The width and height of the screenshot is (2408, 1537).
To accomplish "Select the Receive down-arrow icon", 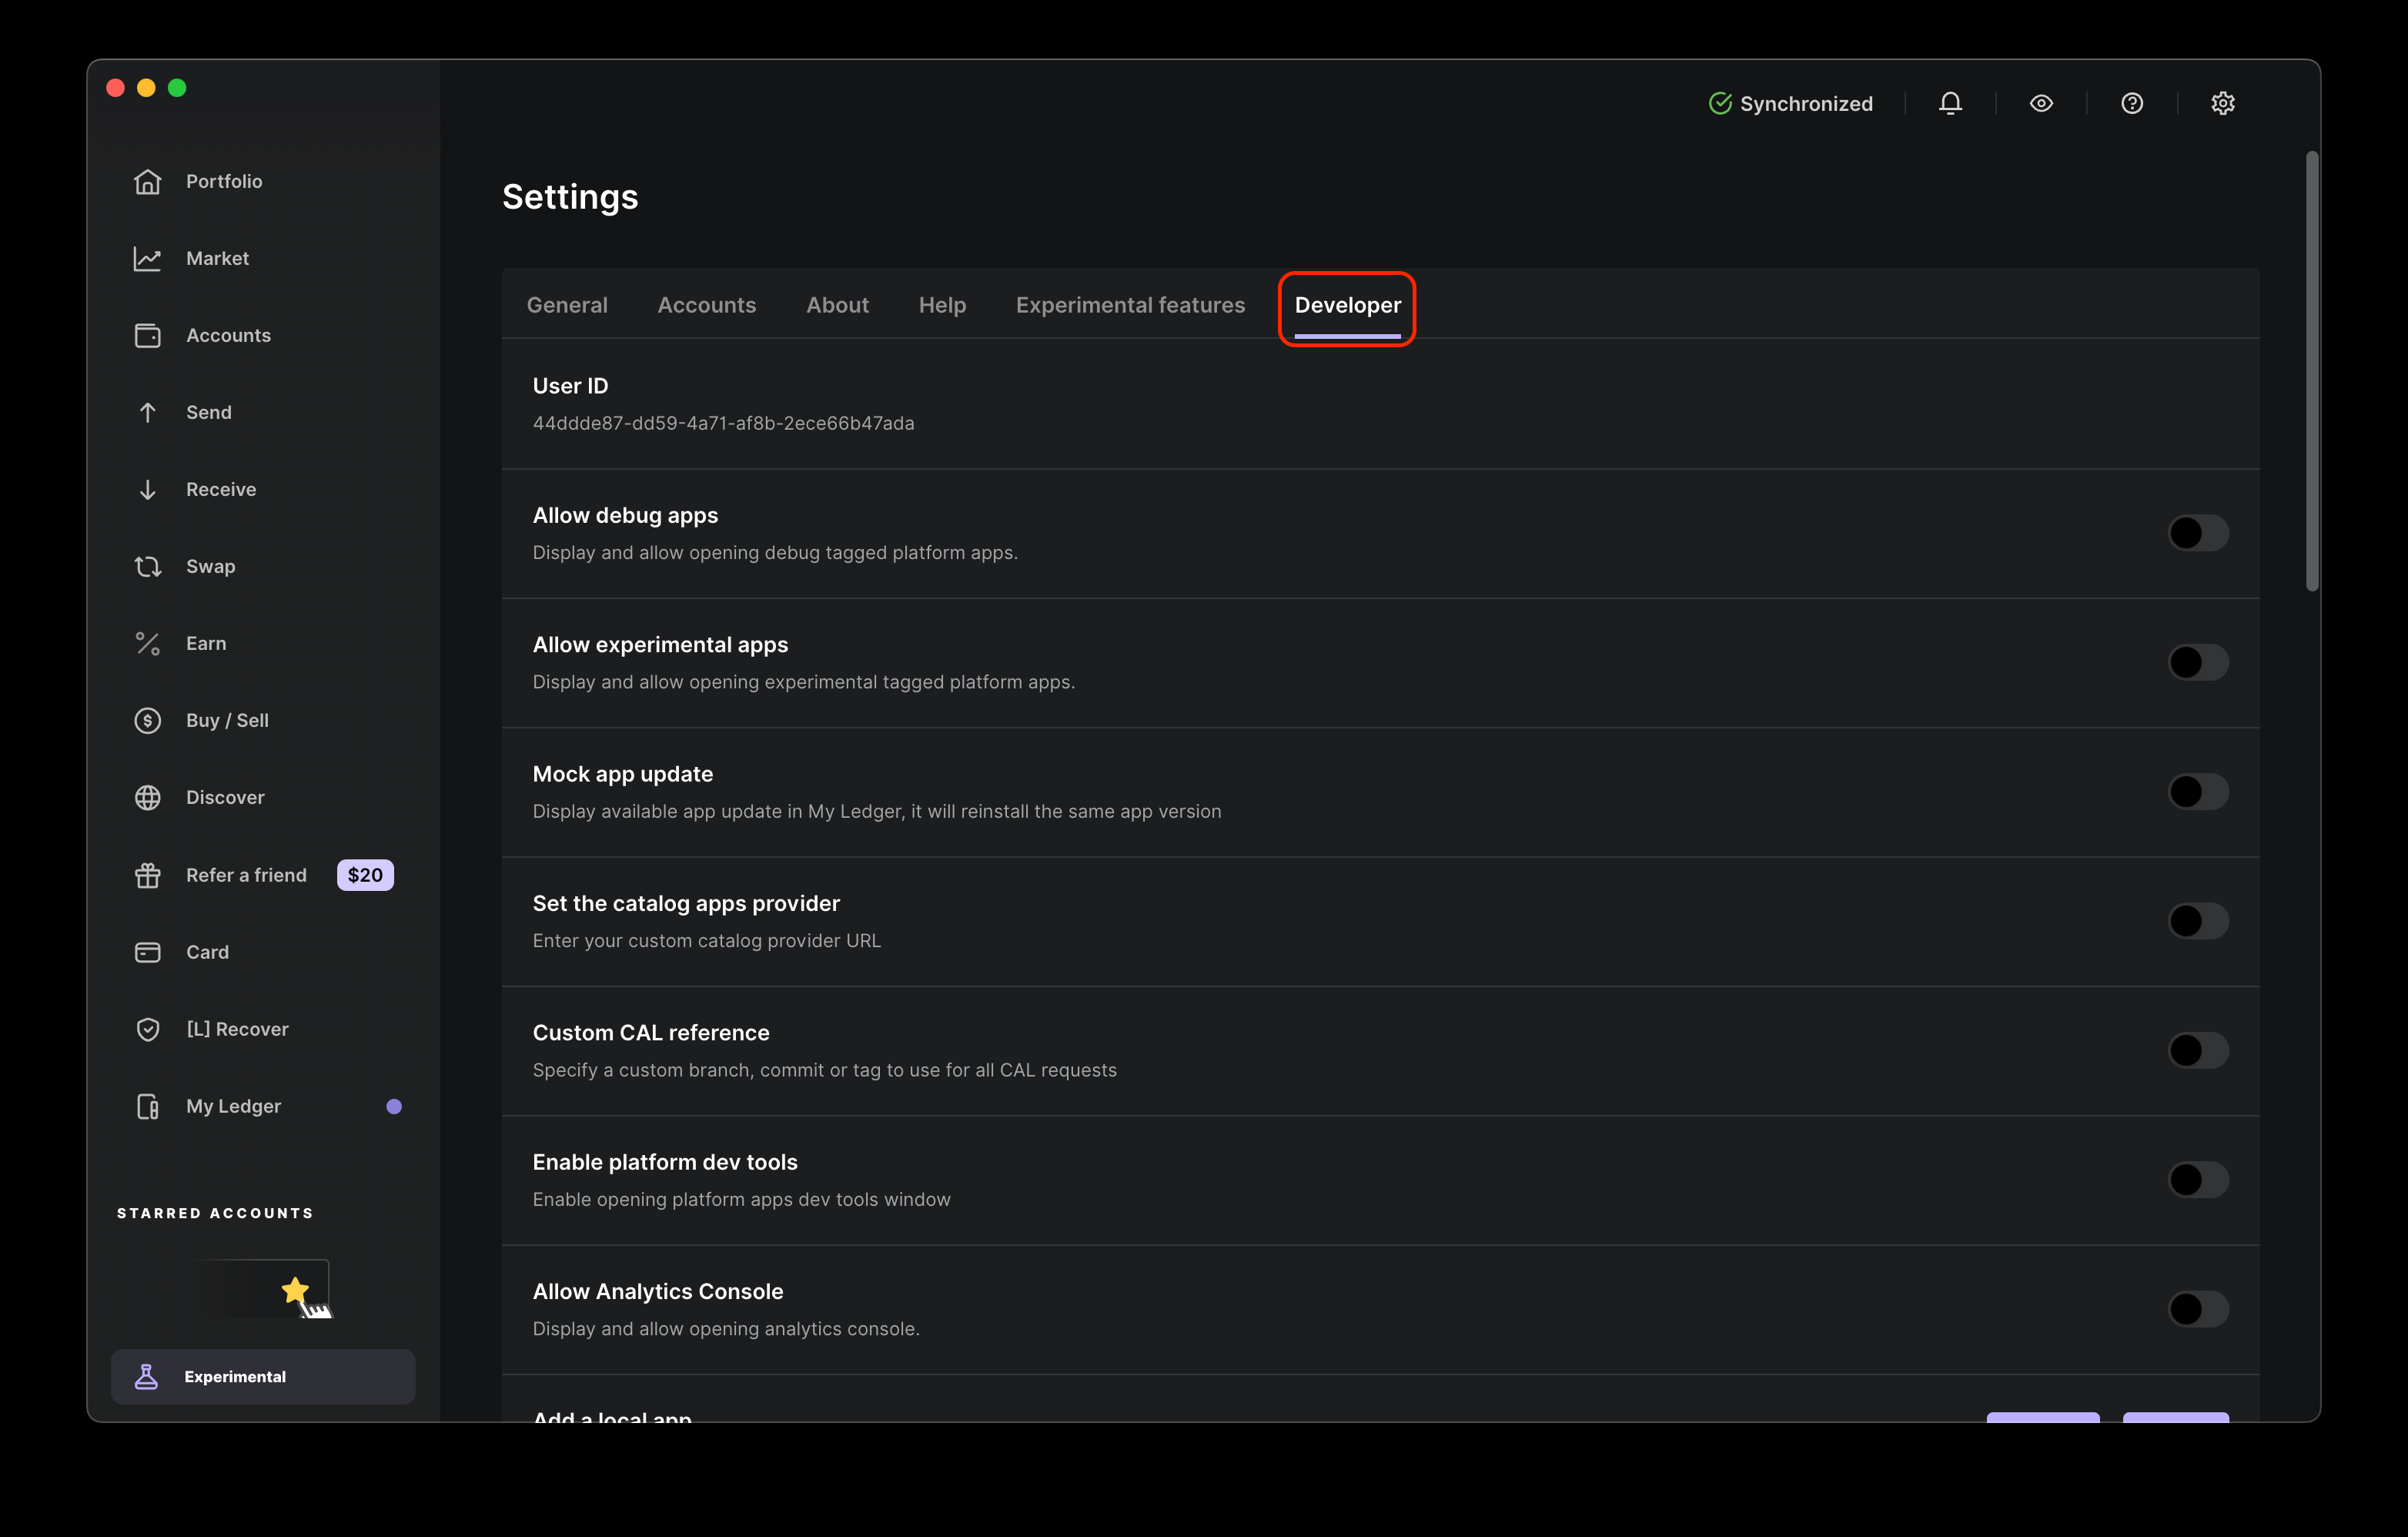I will tap(148, 489).
